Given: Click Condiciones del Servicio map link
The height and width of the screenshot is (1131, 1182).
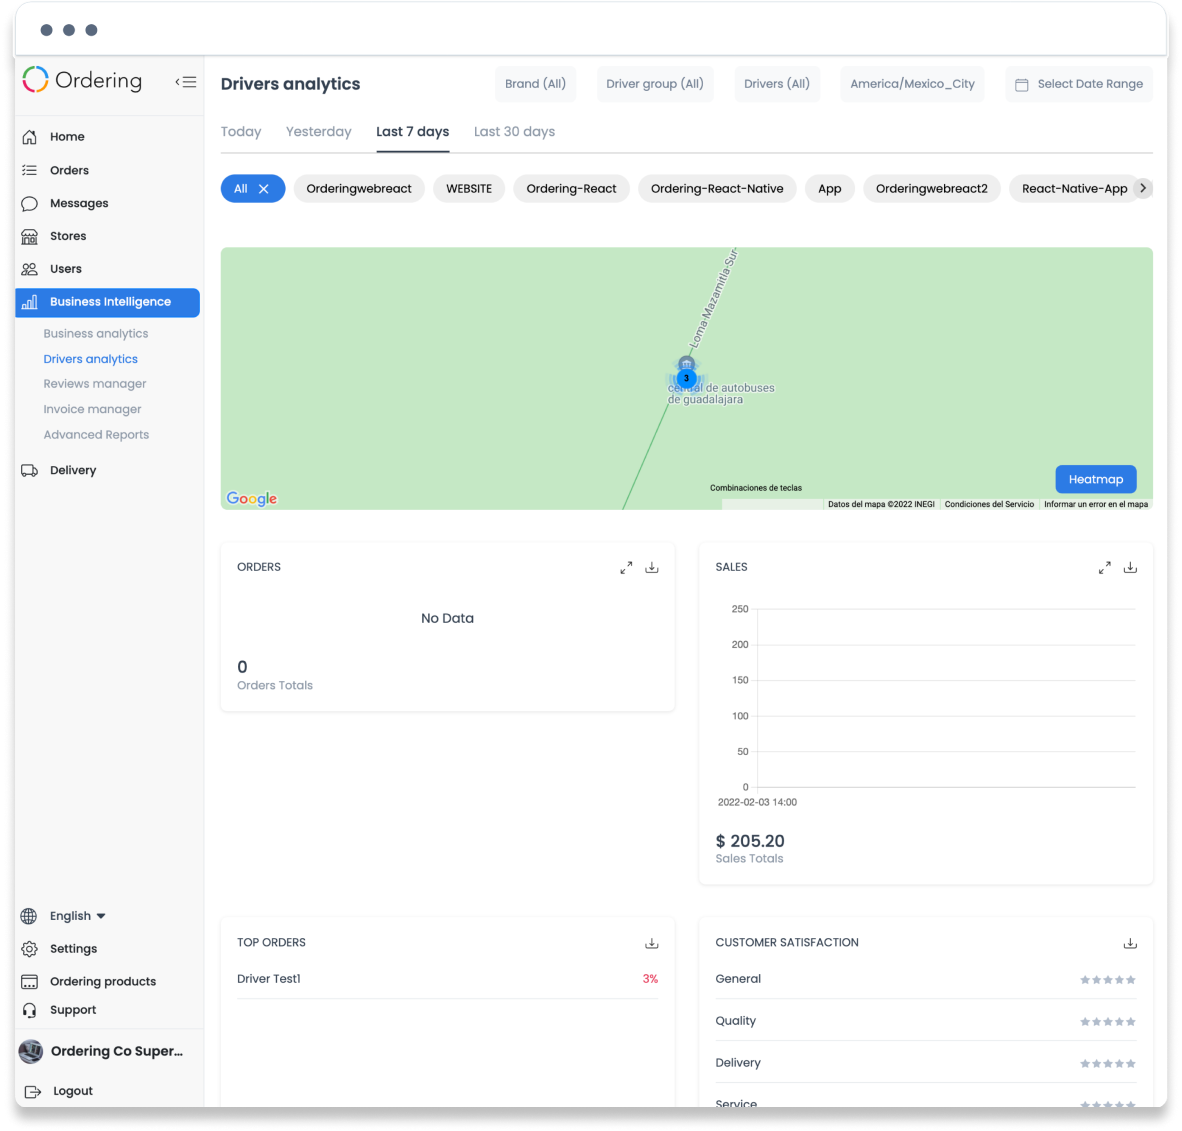Looking at the screenshot, I should pyautogui.click(x=989, y=504).
